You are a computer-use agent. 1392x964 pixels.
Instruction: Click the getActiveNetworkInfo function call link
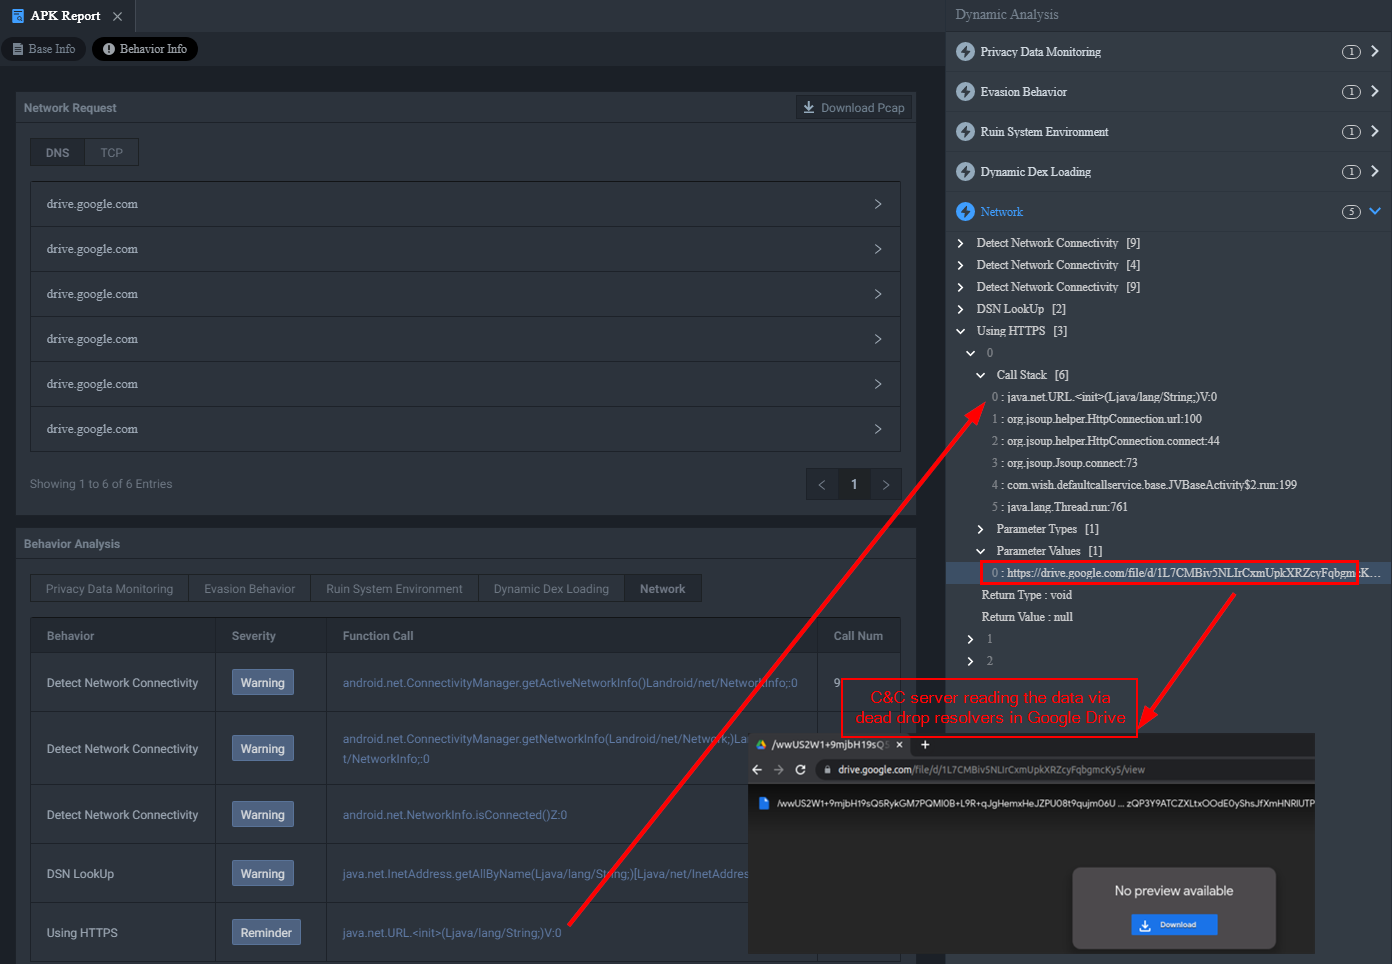point(570,683)
